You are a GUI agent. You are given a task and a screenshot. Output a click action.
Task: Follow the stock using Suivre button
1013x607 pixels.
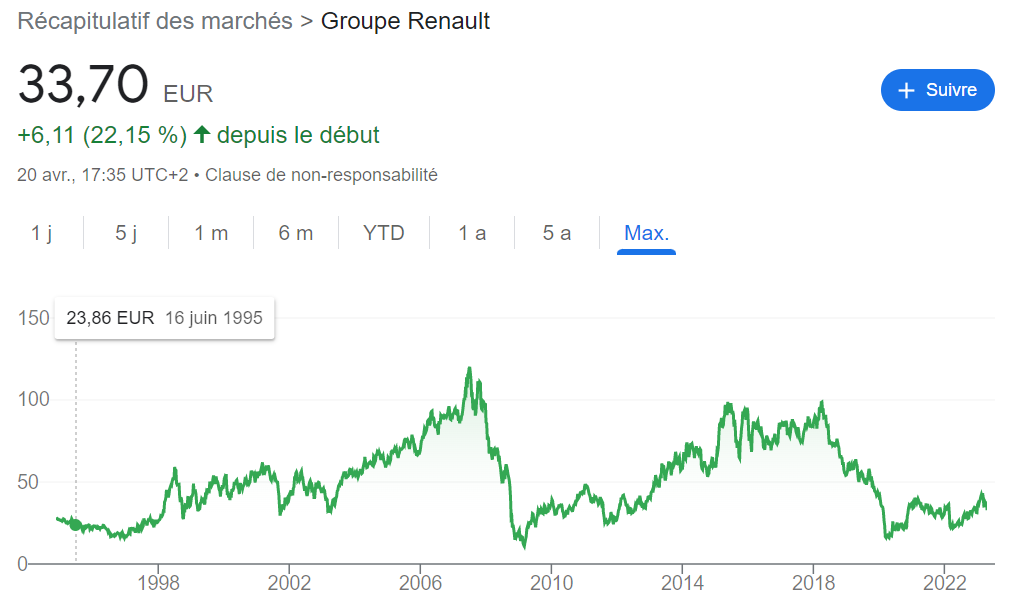[x=937, y=90]
